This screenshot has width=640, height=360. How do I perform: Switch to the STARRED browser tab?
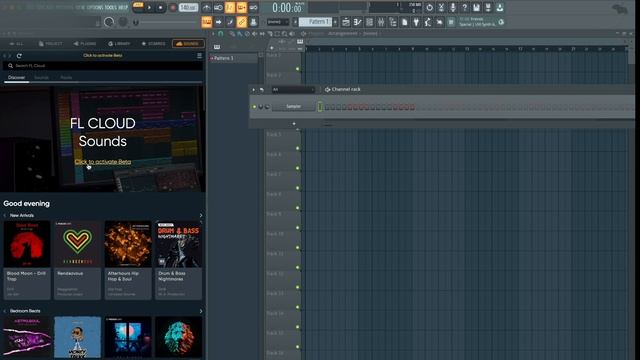point(153,44)
